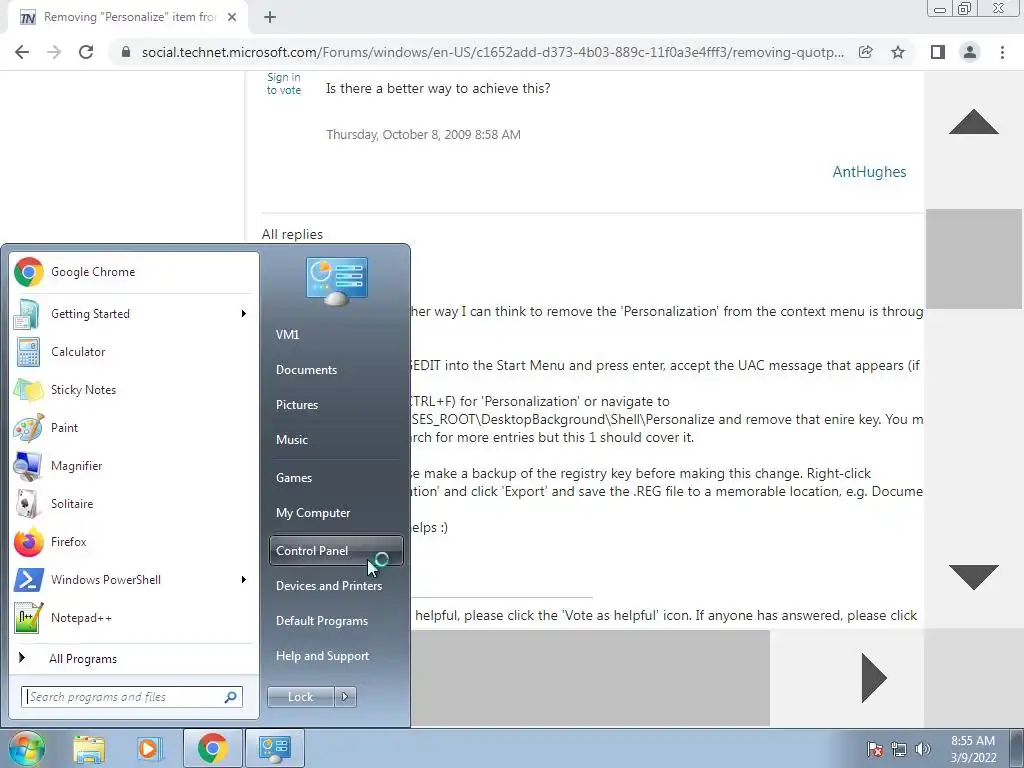Viewport: 1024px width, 768px height.
Task: Switch to Chrome from the taskbar
Action: click(212, 748)
